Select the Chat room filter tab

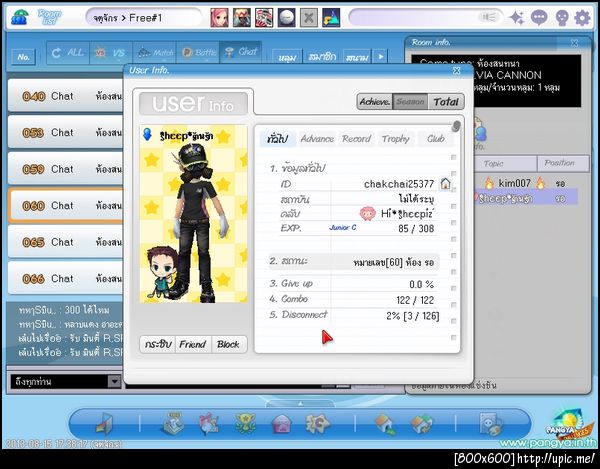[241, 53]
